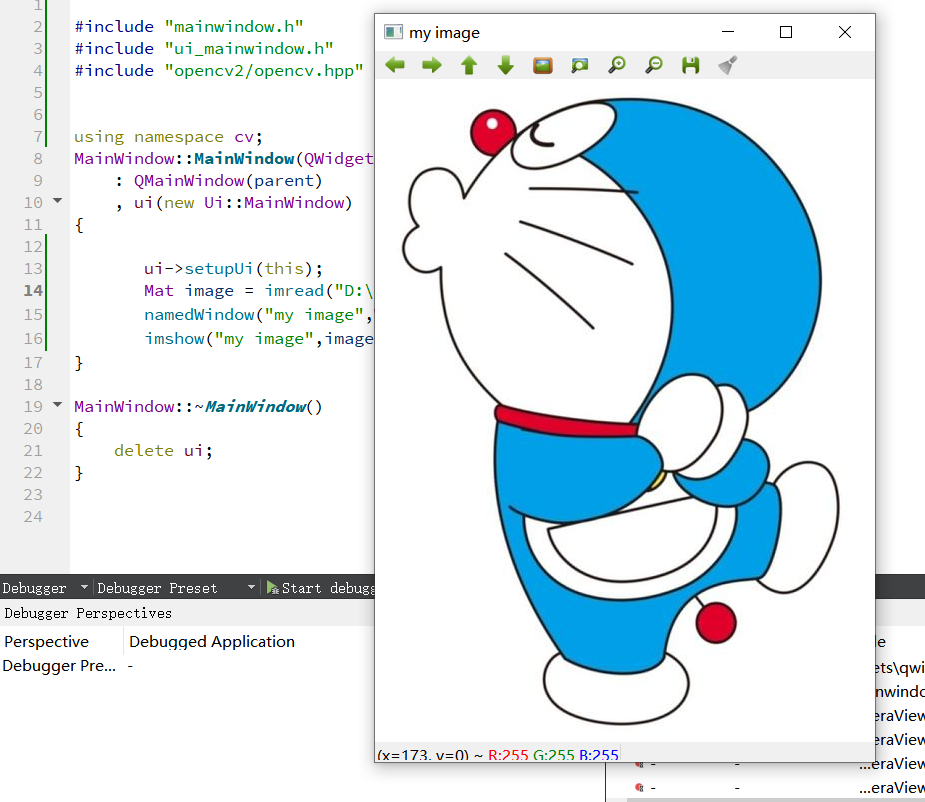Zoom in using the magnifier plus icon
Screen dimensions: 925x802
(x=617, y=65)
